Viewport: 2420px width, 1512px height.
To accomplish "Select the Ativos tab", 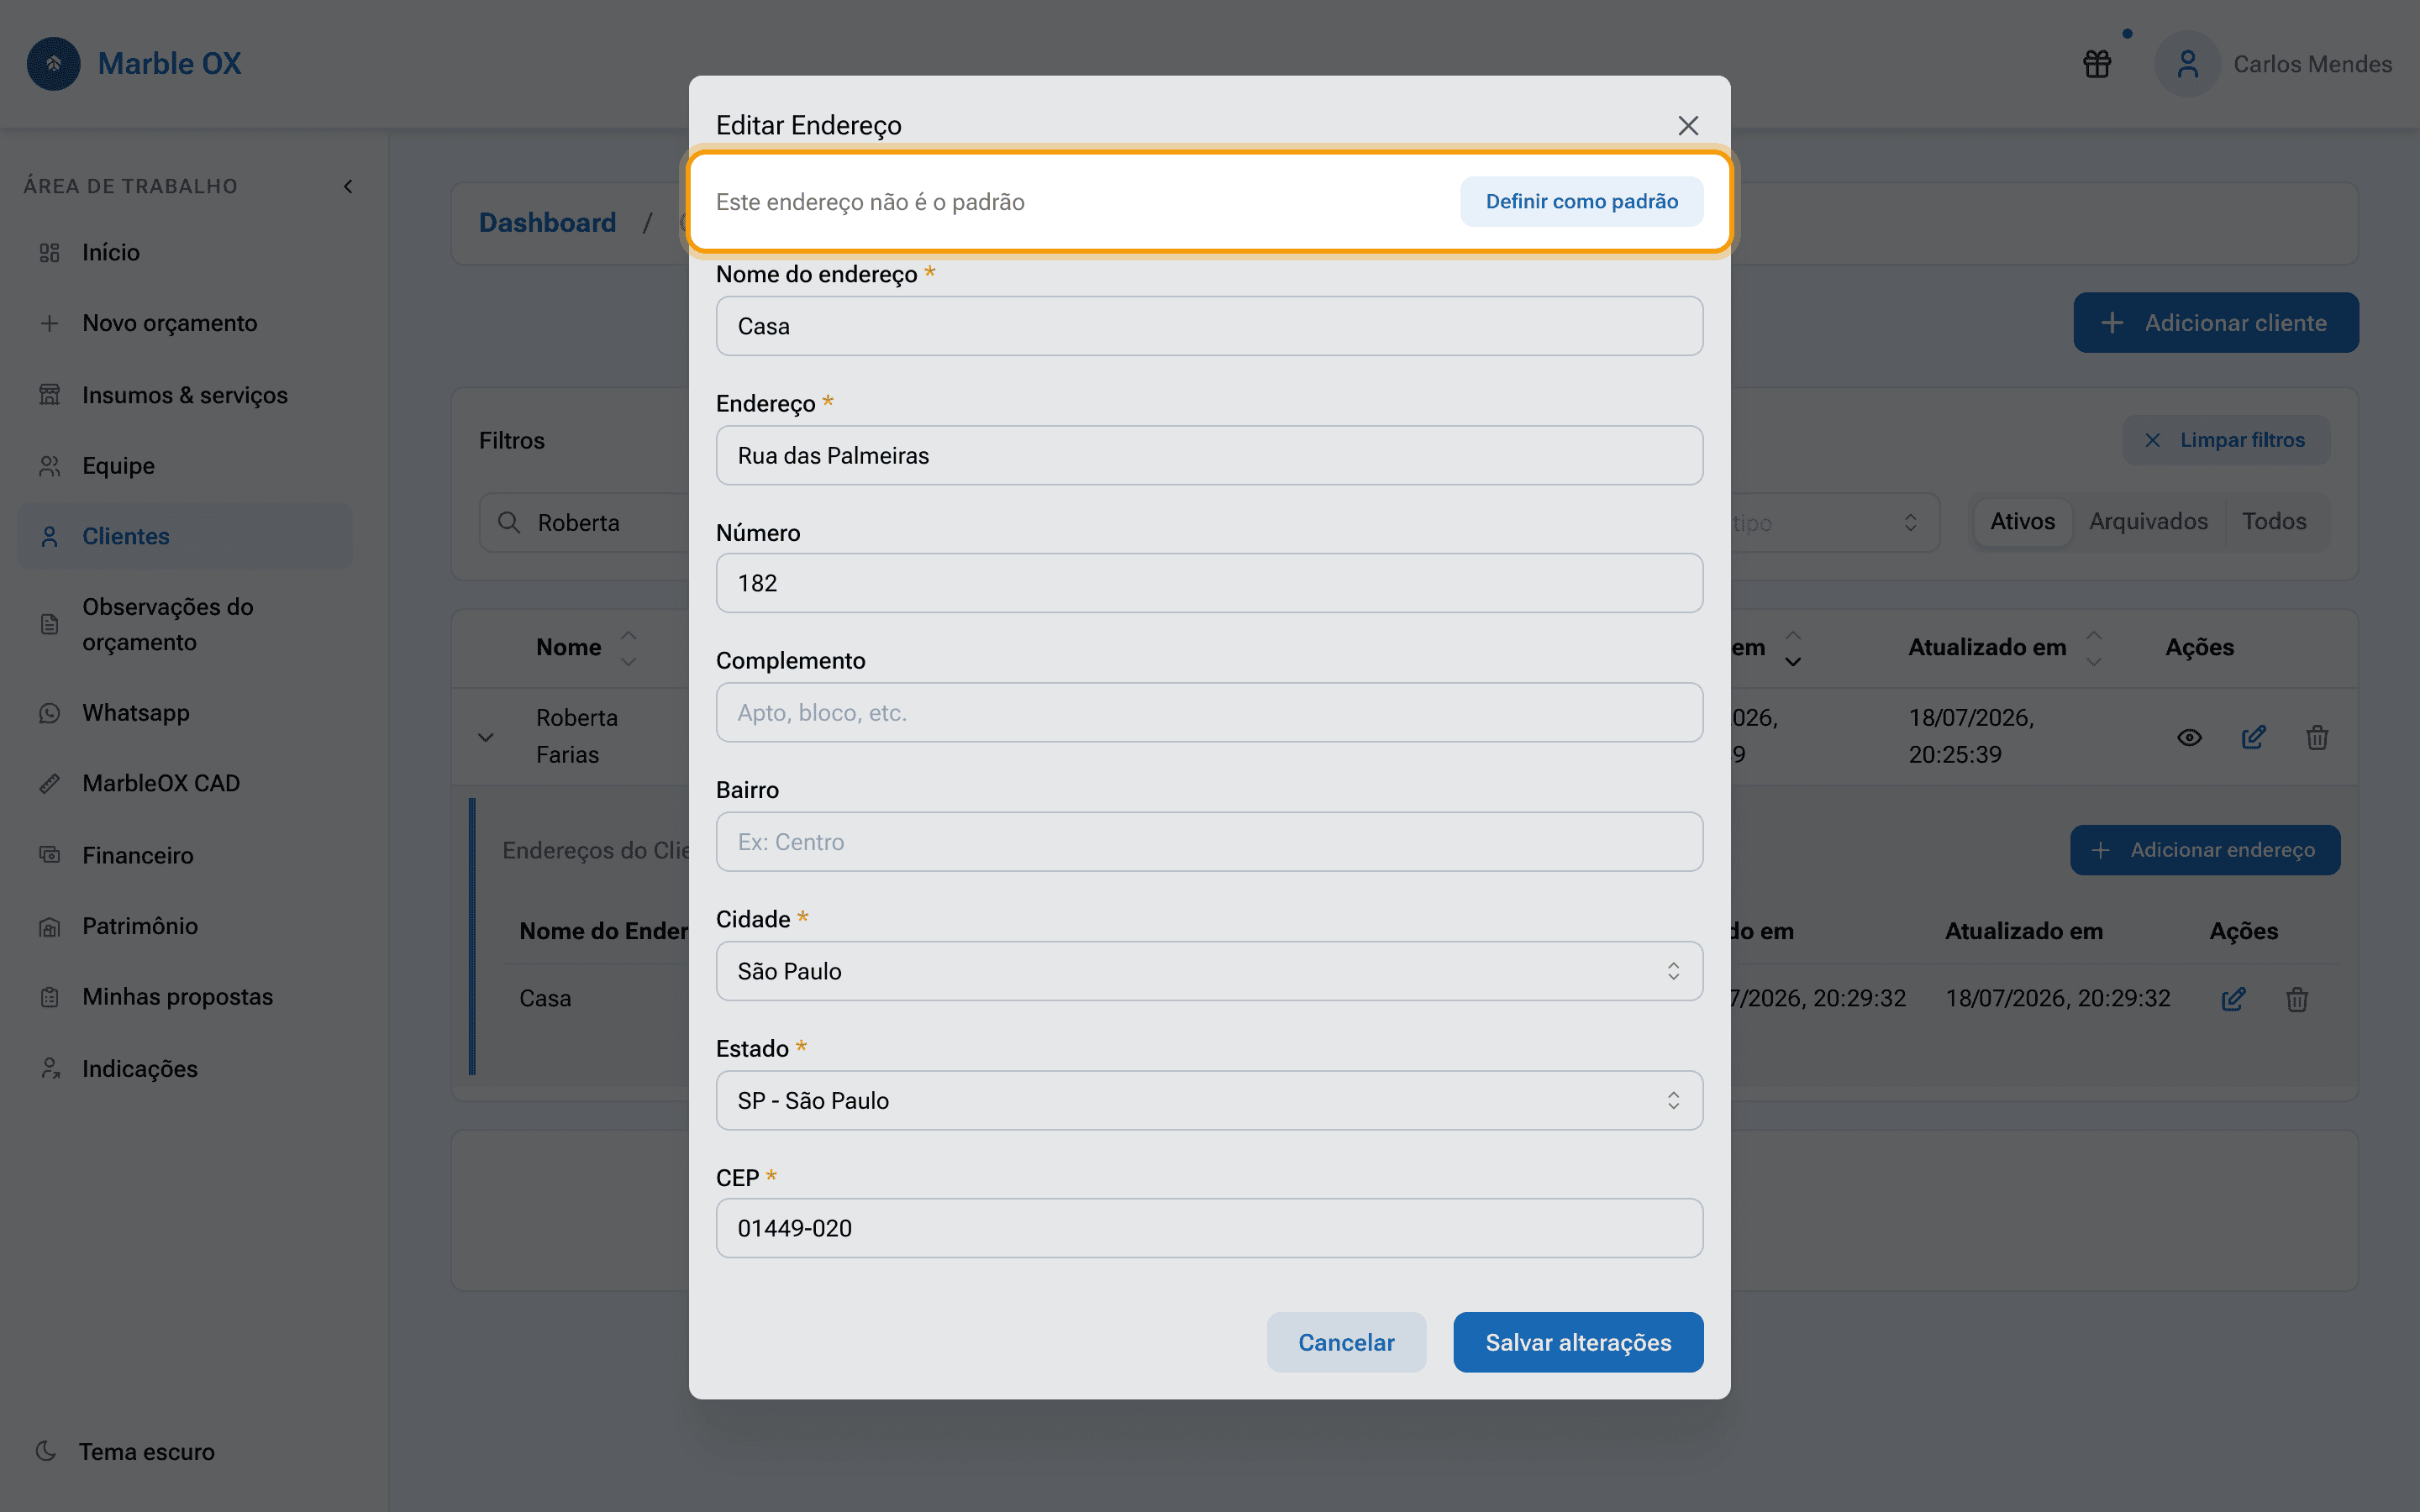I will (x=2022, y=521).
